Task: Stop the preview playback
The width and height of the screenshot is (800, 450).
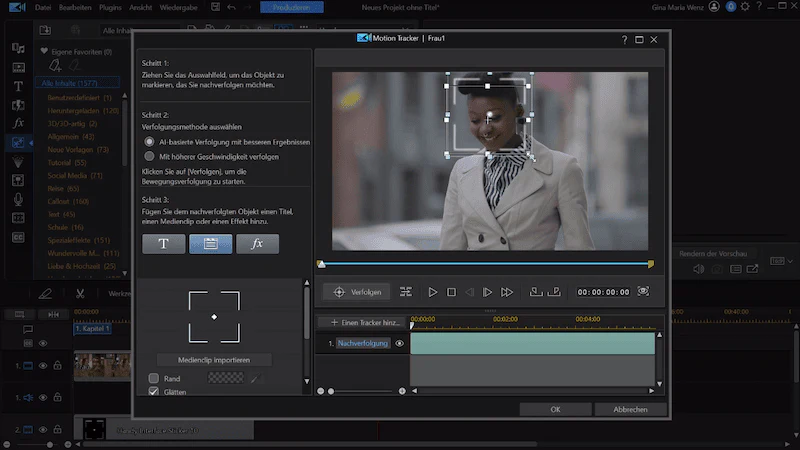Action: click(452, 292)
